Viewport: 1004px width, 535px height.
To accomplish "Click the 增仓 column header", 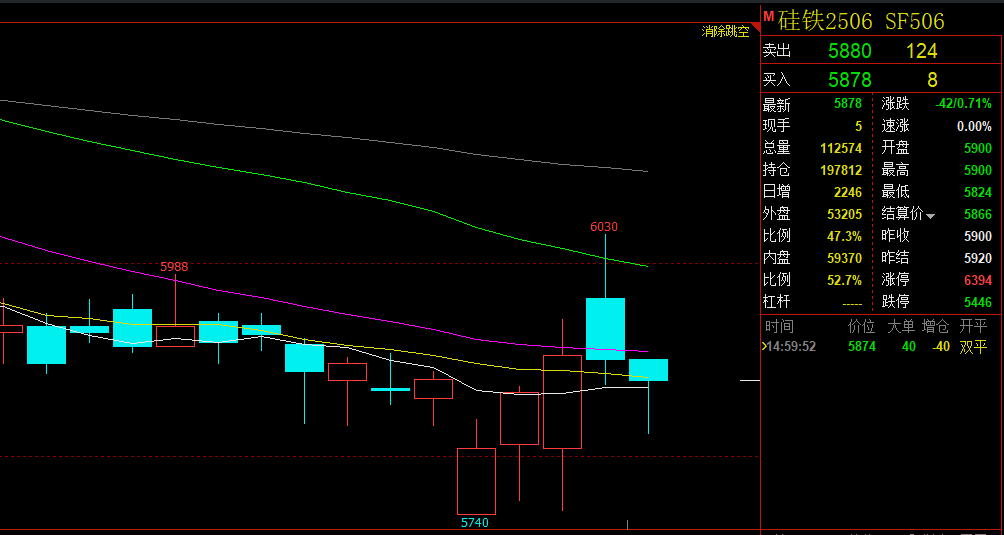I will (935, 327).
